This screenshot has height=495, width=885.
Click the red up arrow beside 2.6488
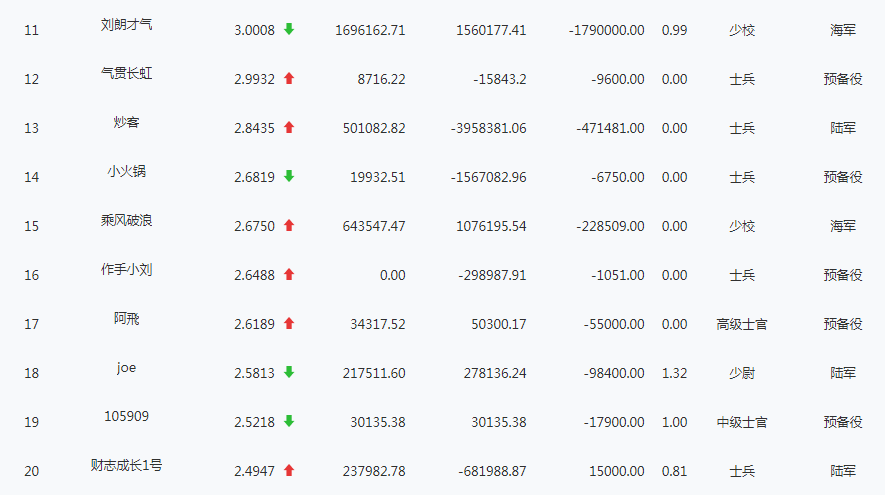click(x=289, y=275)
